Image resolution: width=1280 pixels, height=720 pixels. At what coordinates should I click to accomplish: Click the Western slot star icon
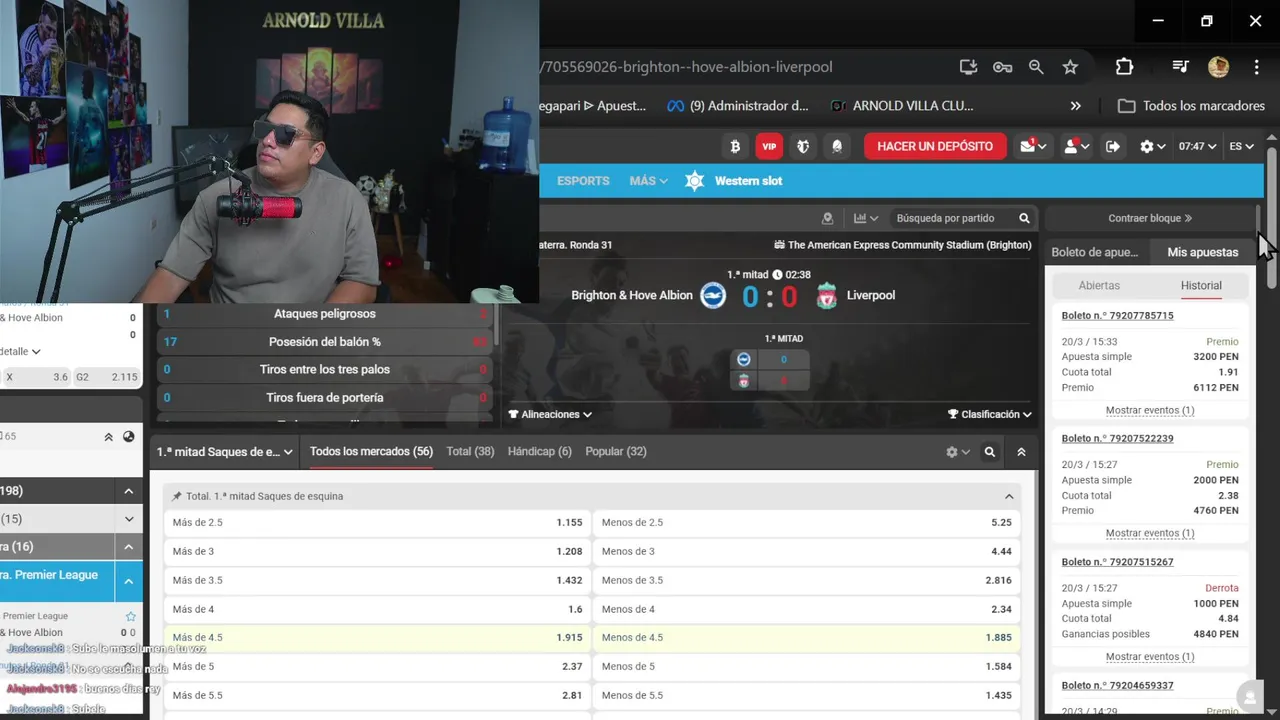pyautogui.click(x=695, y=181)
